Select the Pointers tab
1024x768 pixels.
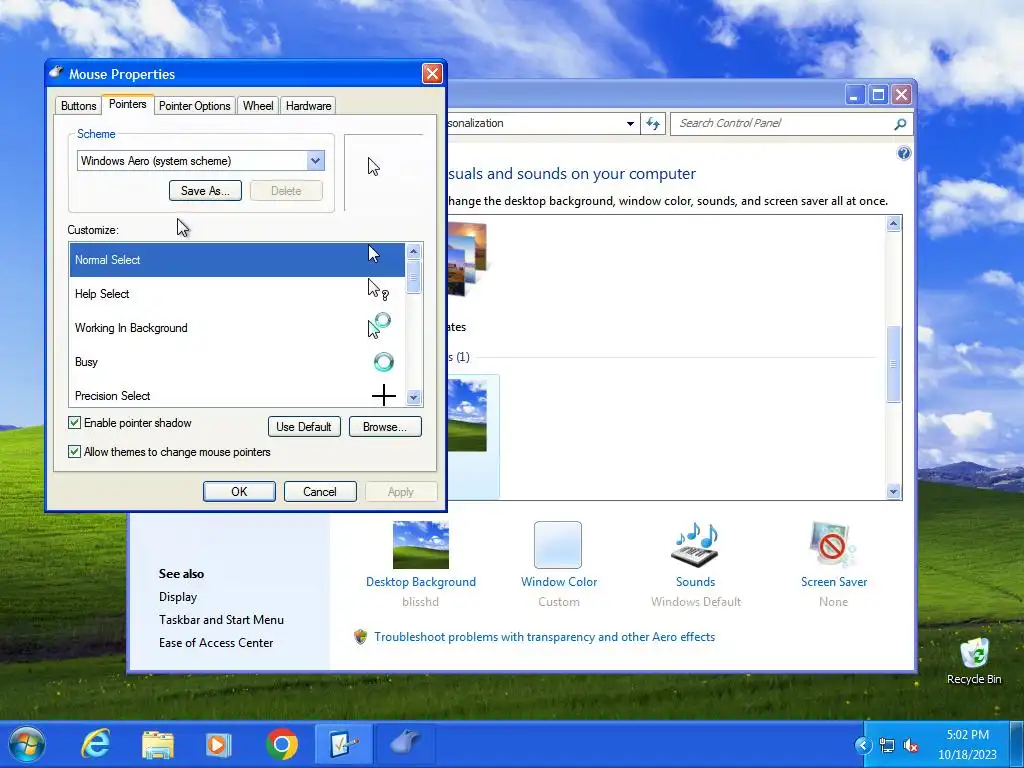coord(127,104)
